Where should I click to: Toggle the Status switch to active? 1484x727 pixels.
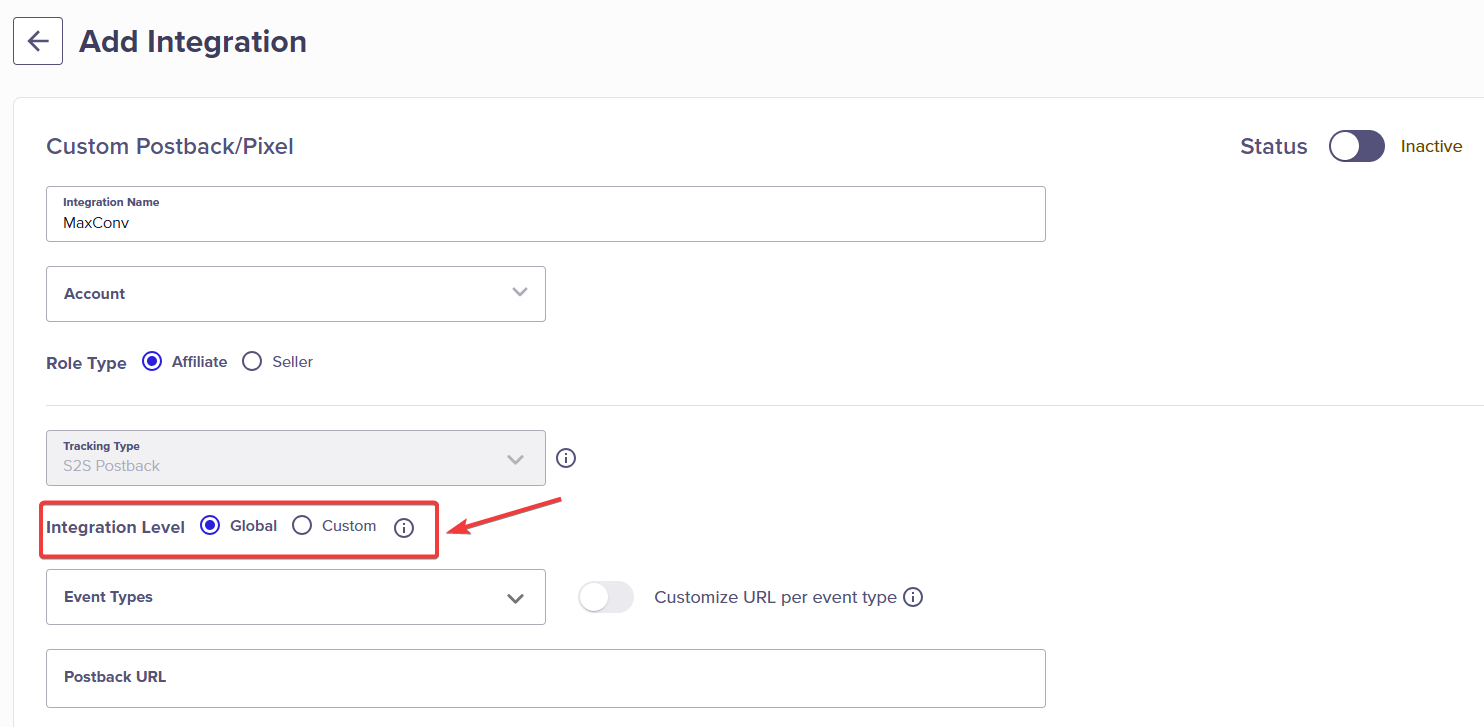(x=1356, y=146)
